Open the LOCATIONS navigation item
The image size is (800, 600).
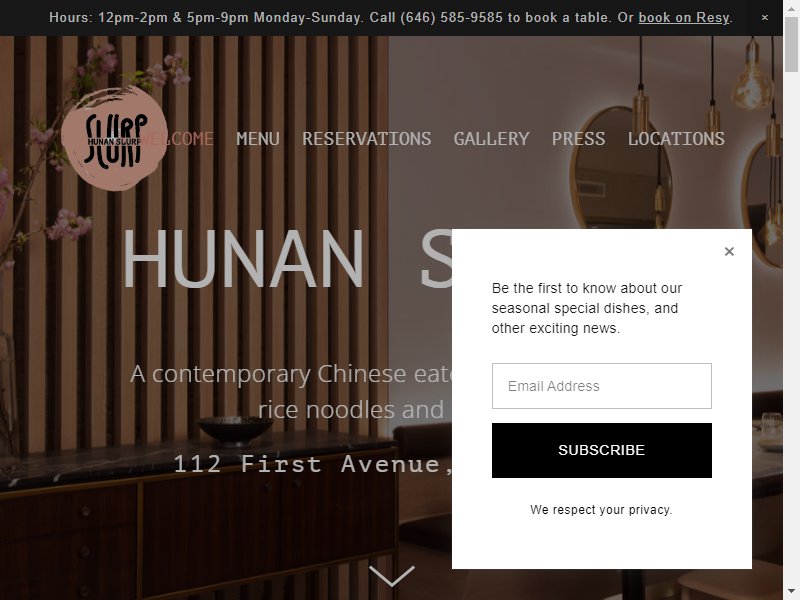[x=676, y=139]
